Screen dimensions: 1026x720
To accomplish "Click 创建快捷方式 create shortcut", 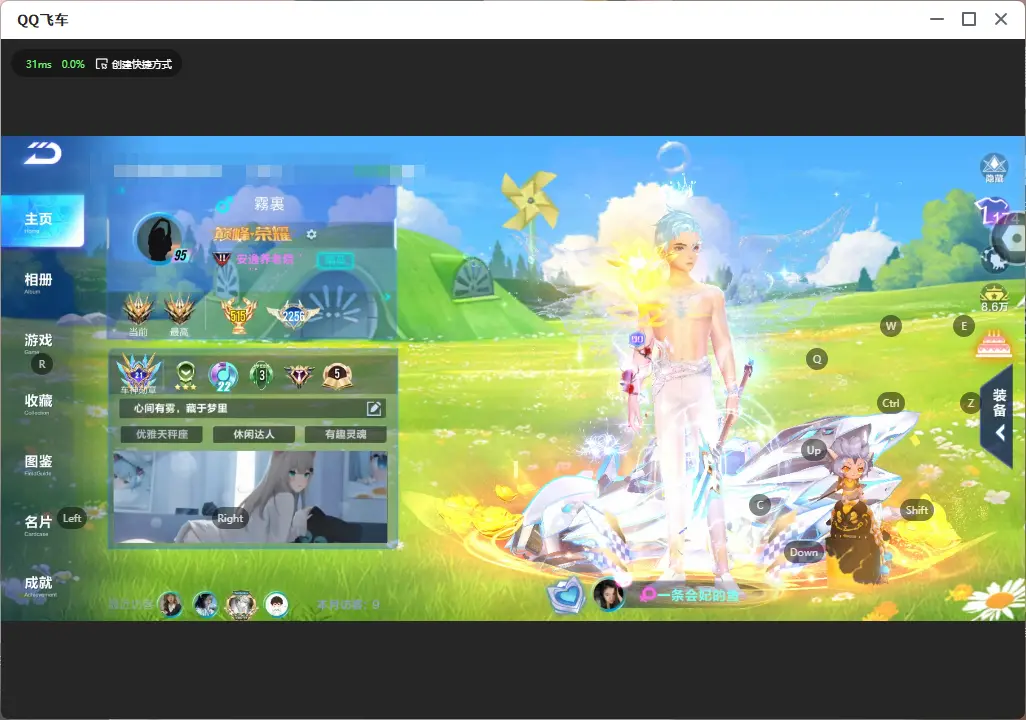I will tap(134, 64).
